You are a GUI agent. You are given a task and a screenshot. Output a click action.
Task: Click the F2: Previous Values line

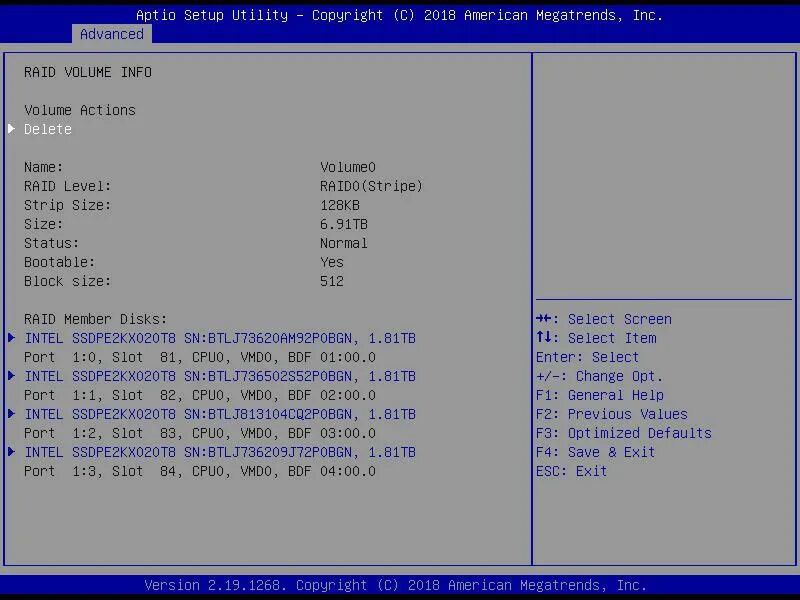(x=612, y=414)
